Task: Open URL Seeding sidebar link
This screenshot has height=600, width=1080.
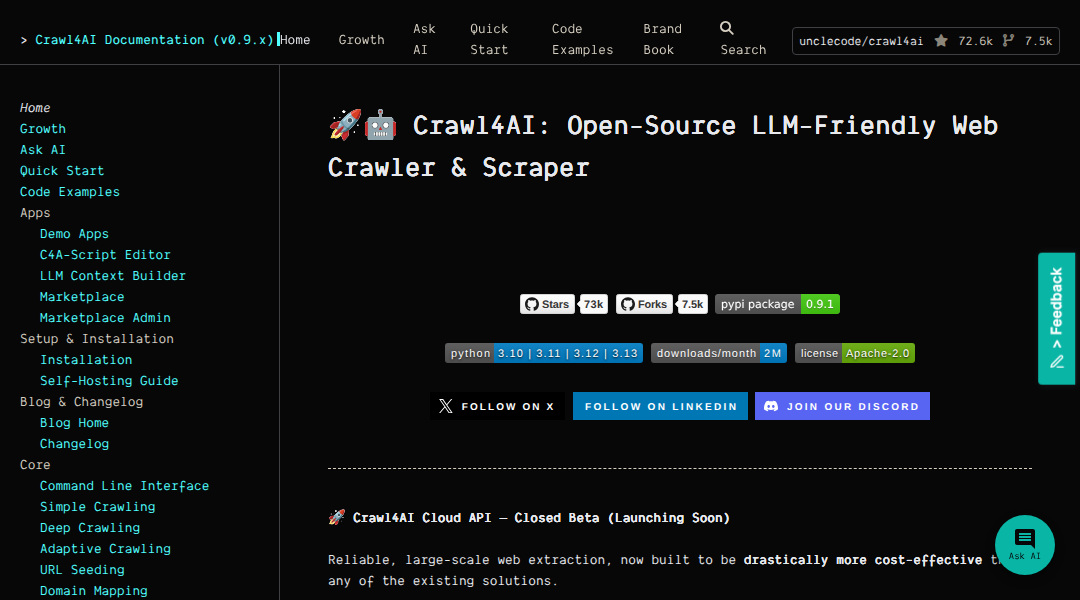Action: [82, 570]
